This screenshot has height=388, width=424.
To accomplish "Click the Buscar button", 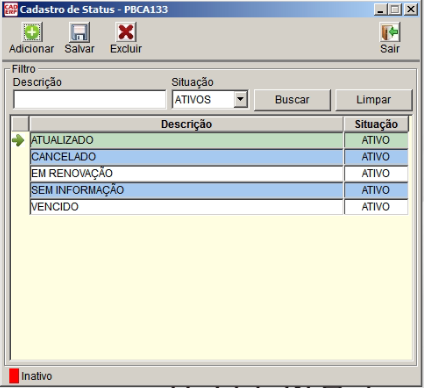I will (292, 100).
